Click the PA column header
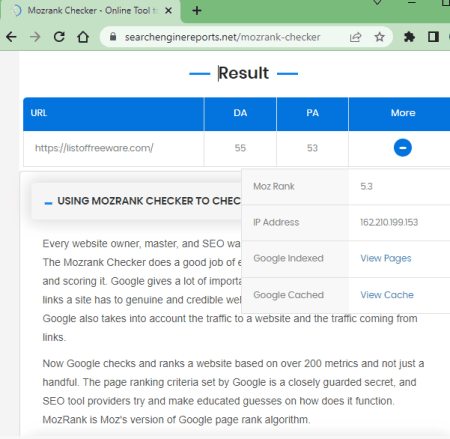450x439 pixels. [x=312, y=113]
